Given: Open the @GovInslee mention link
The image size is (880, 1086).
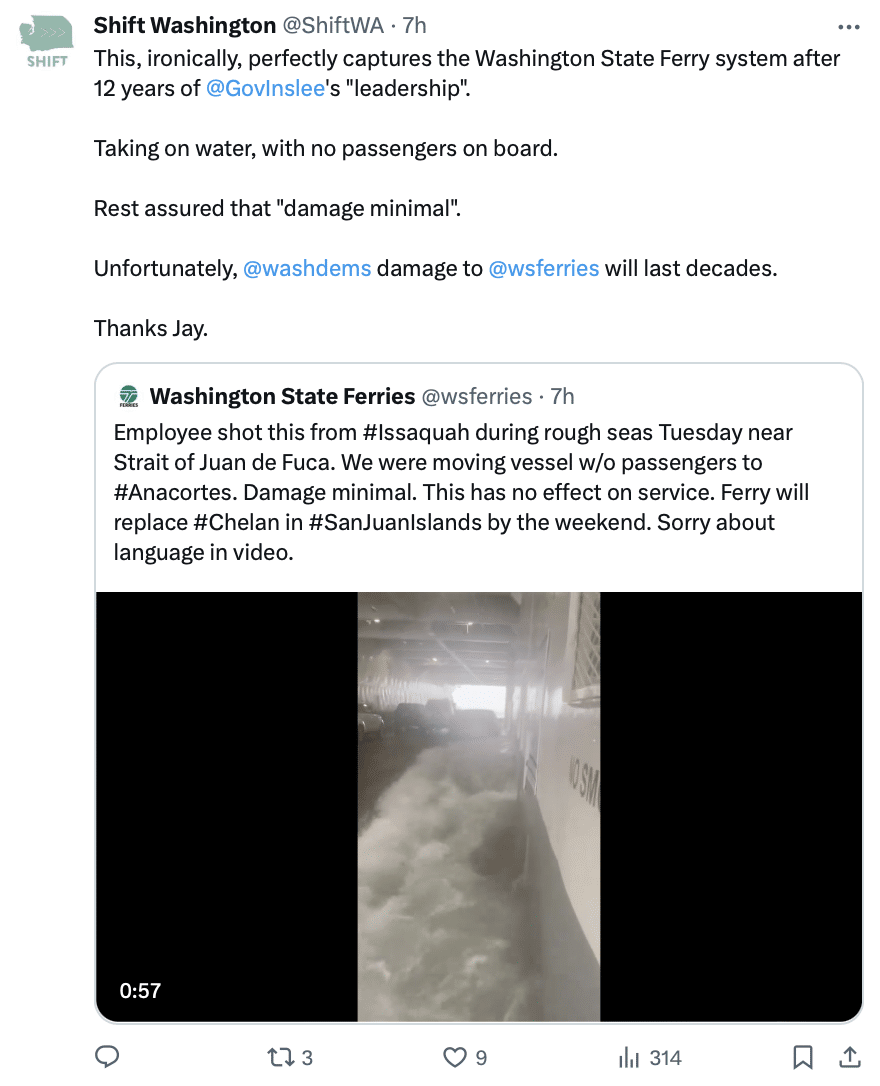Looking at the screenshot, I should 265,88.
